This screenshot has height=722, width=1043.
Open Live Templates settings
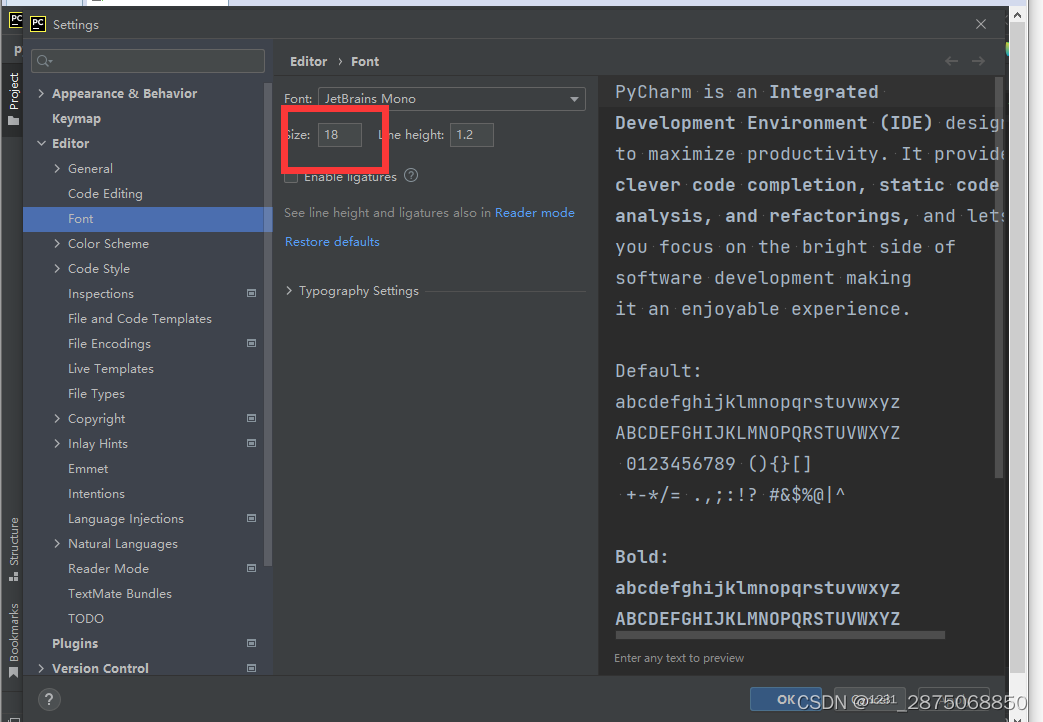[110, 369]
